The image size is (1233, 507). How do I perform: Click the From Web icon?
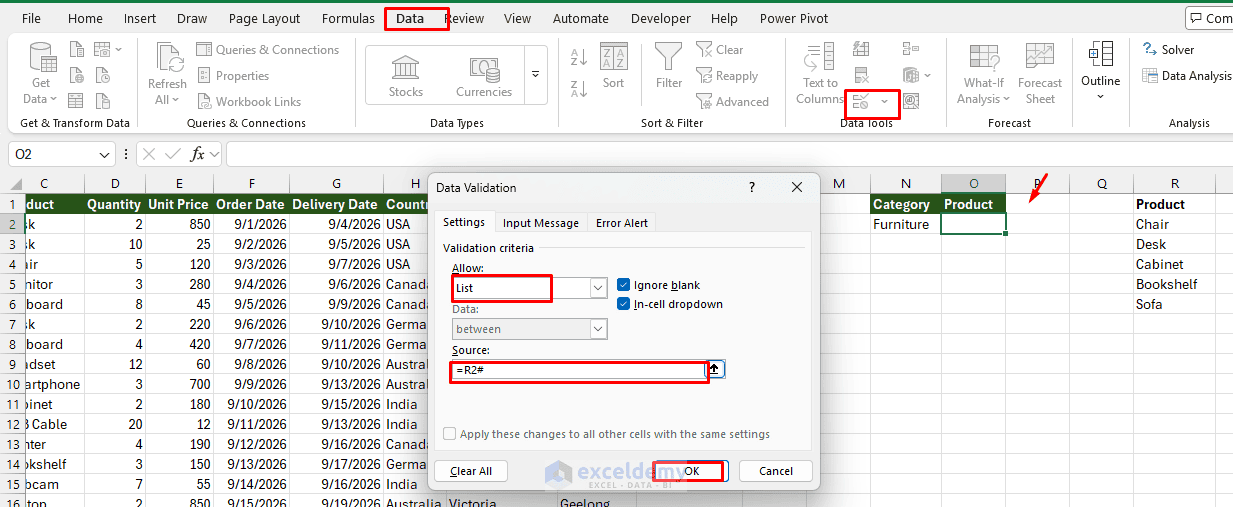click(77, 75)
